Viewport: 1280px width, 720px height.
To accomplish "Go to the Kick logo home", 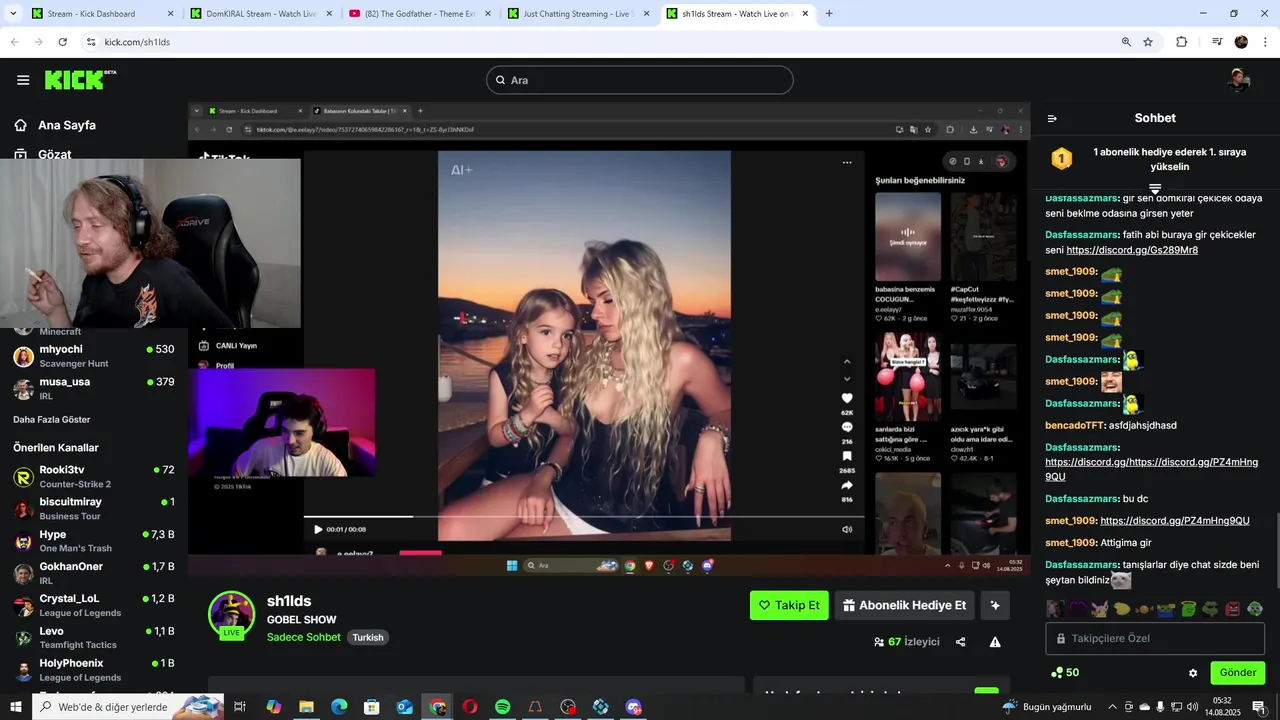I will 80,80.
